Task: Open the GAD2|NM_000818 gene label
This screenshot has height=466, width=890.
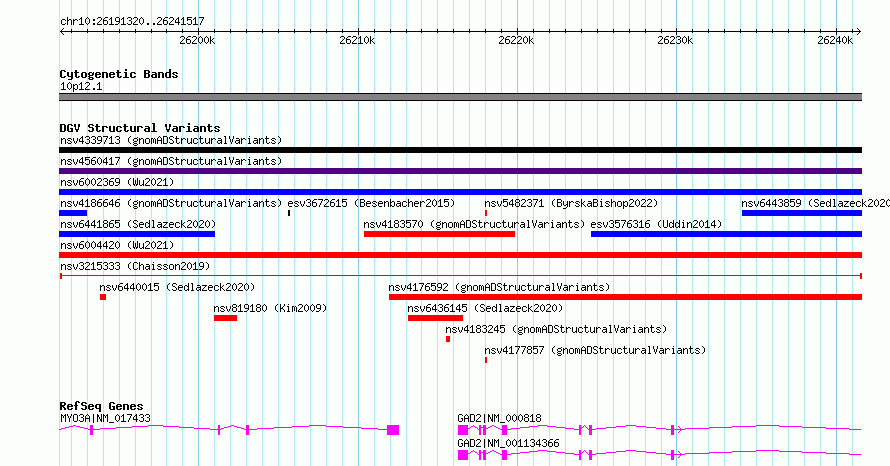Action: pos(499,418)
